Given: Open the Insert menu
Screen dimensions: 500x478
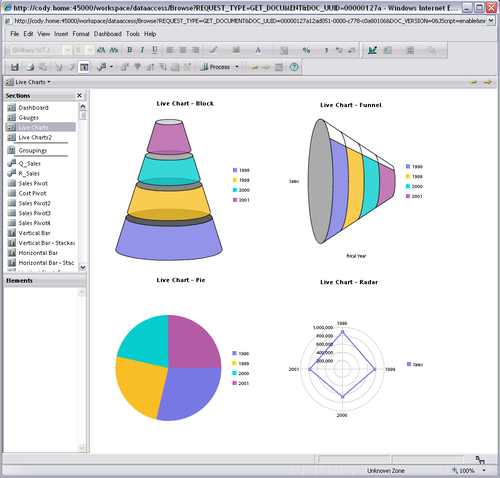Looking at the screenshot, I should pyautogui.click(x=61, y=34).
